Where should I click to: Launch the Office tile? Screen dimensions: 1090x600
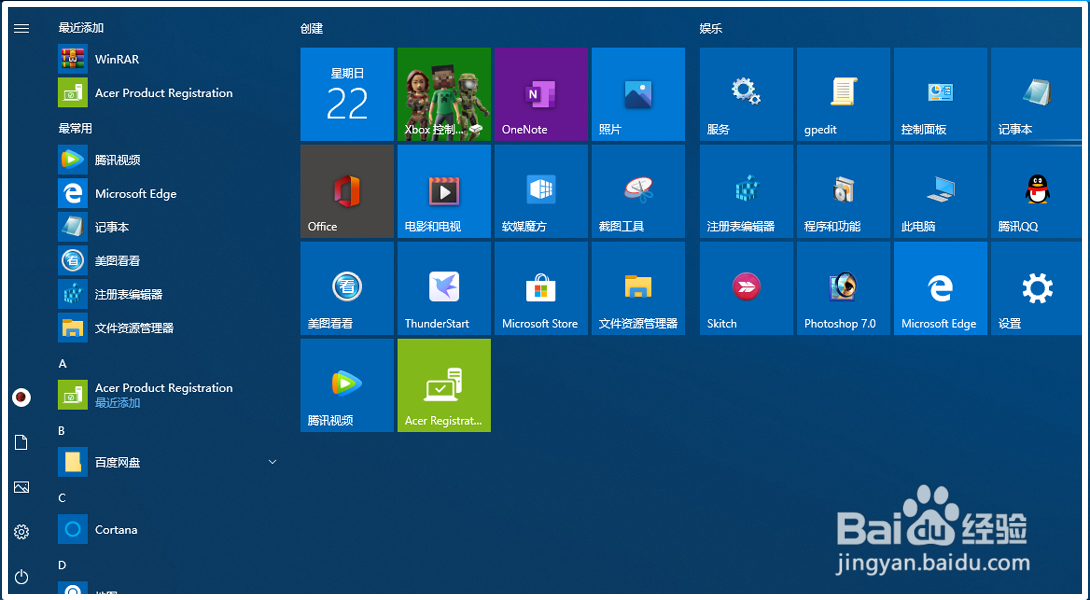[x=347, y=191]
